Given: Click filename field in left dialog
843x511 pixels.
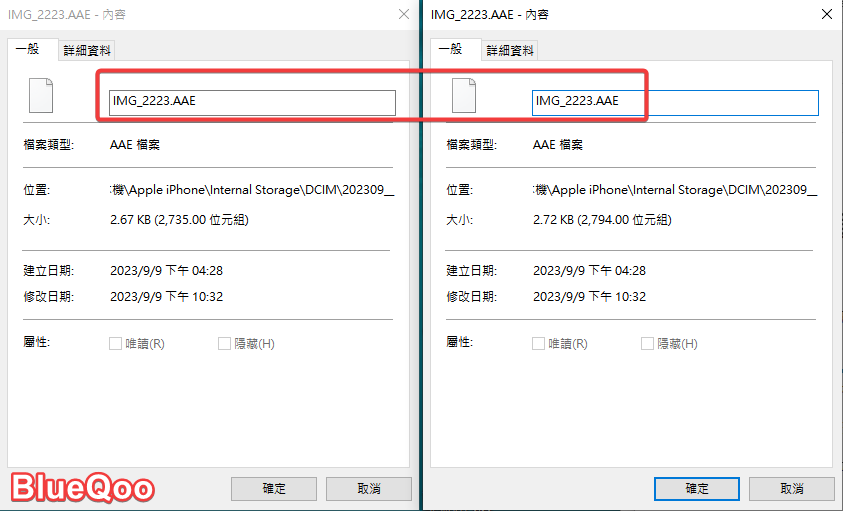Looking at the screenshot, I should [252, 102].
